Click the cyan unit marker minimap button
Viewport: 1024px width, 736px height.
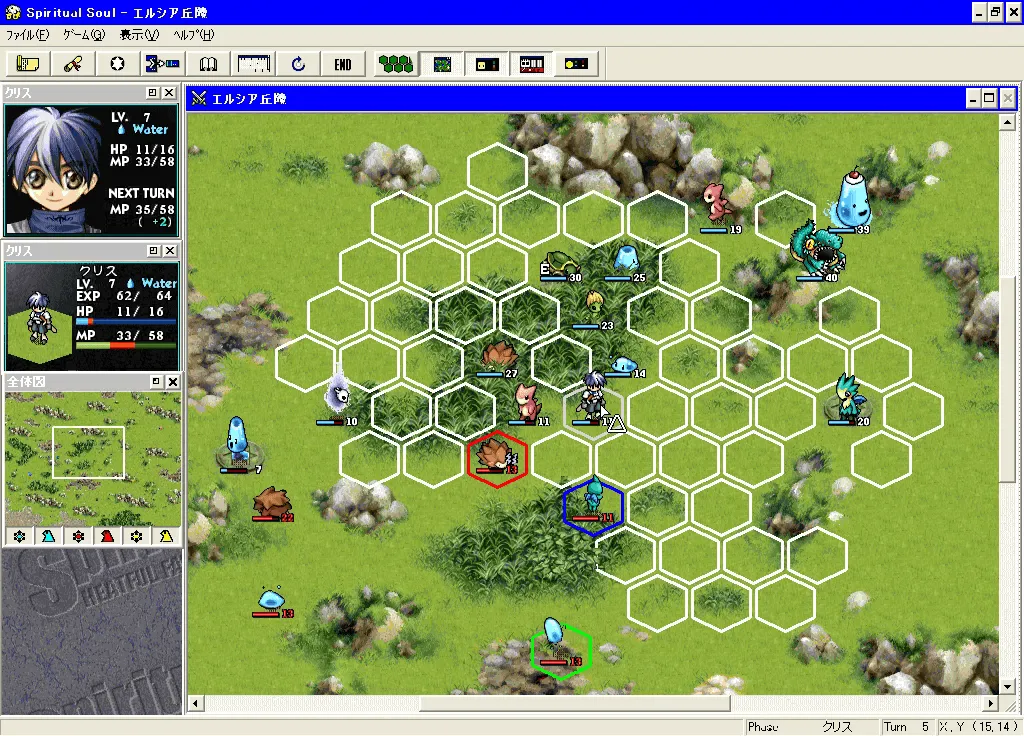pos(48,537)
